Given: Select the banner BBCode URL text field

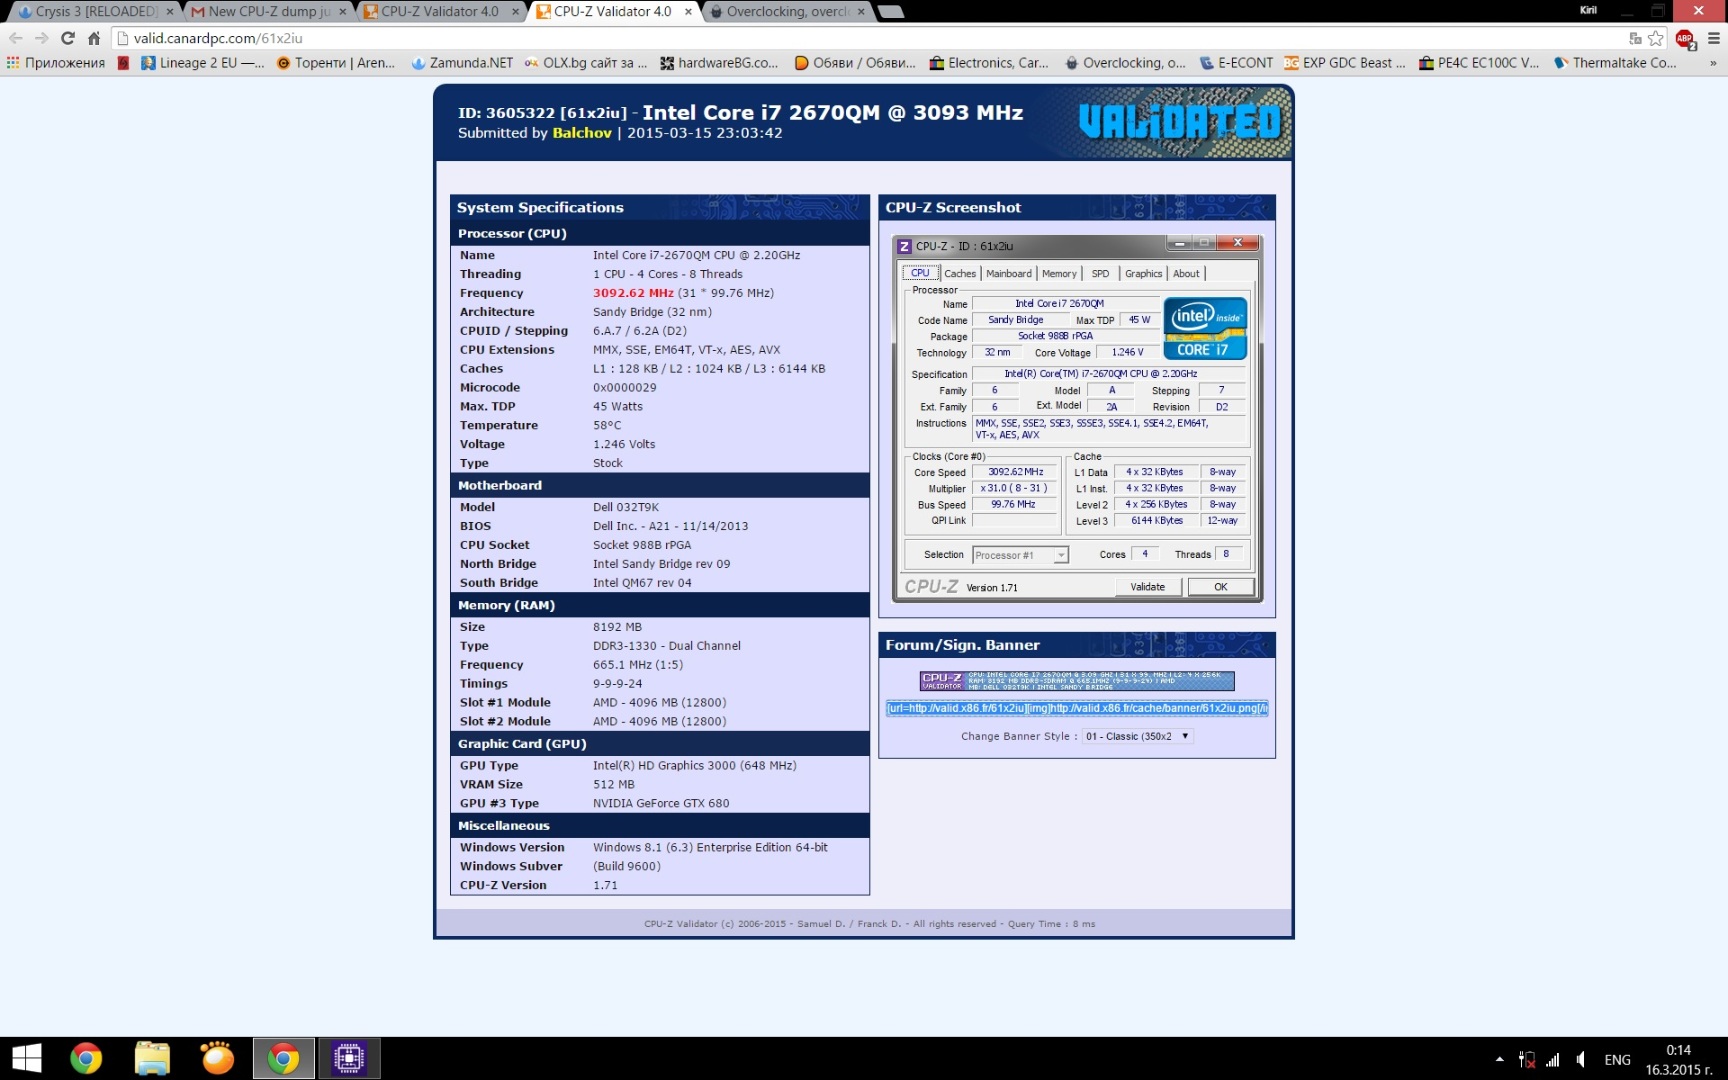Looking at the screenshot, I should 1077,708.
